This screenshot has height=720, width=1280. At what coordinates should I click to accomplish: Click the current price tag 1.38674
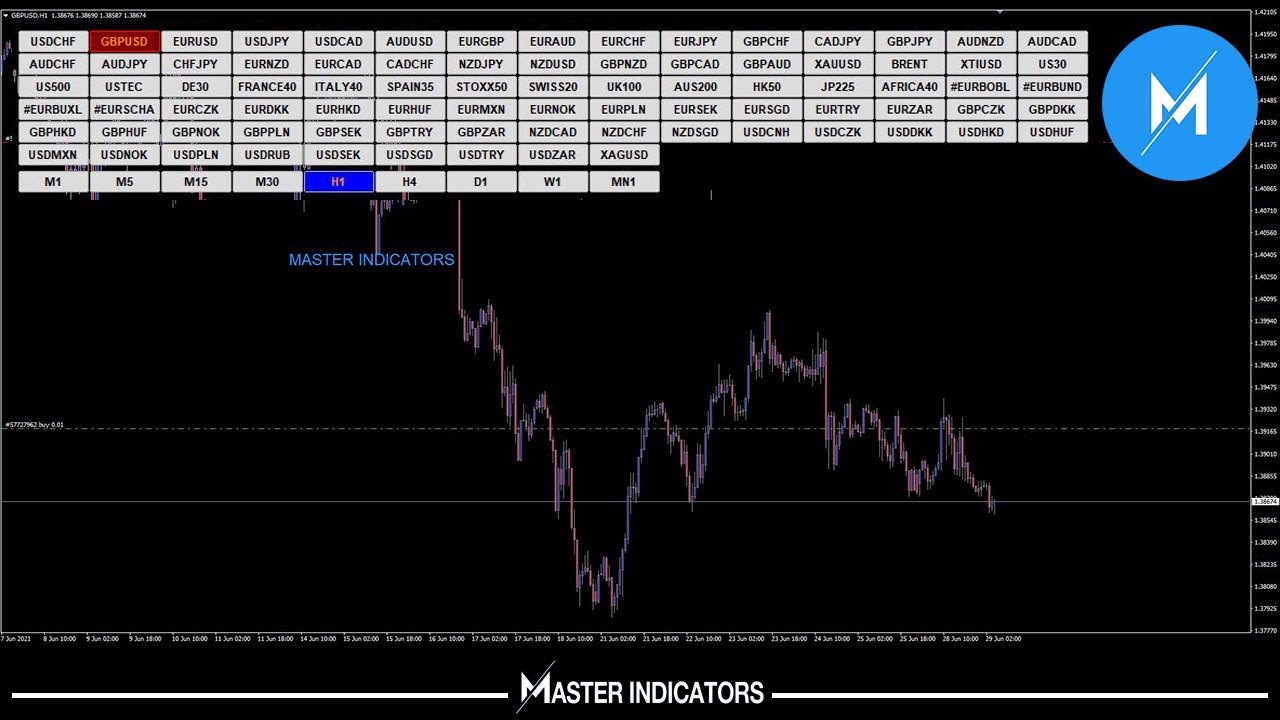point(1266,501)
